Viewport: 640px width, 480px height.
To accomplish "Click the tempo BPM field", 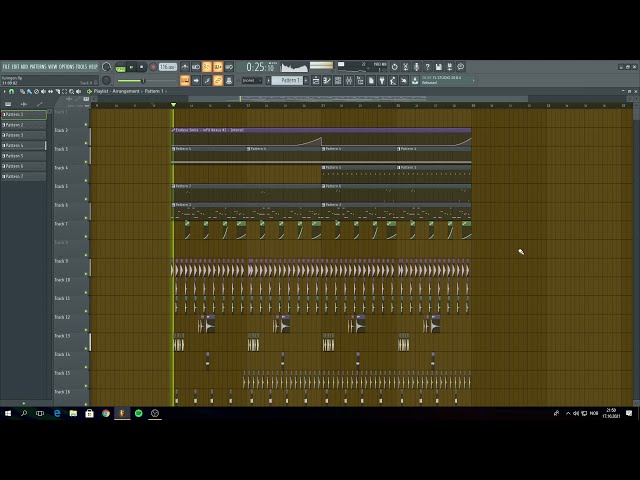I will (167, 67).
